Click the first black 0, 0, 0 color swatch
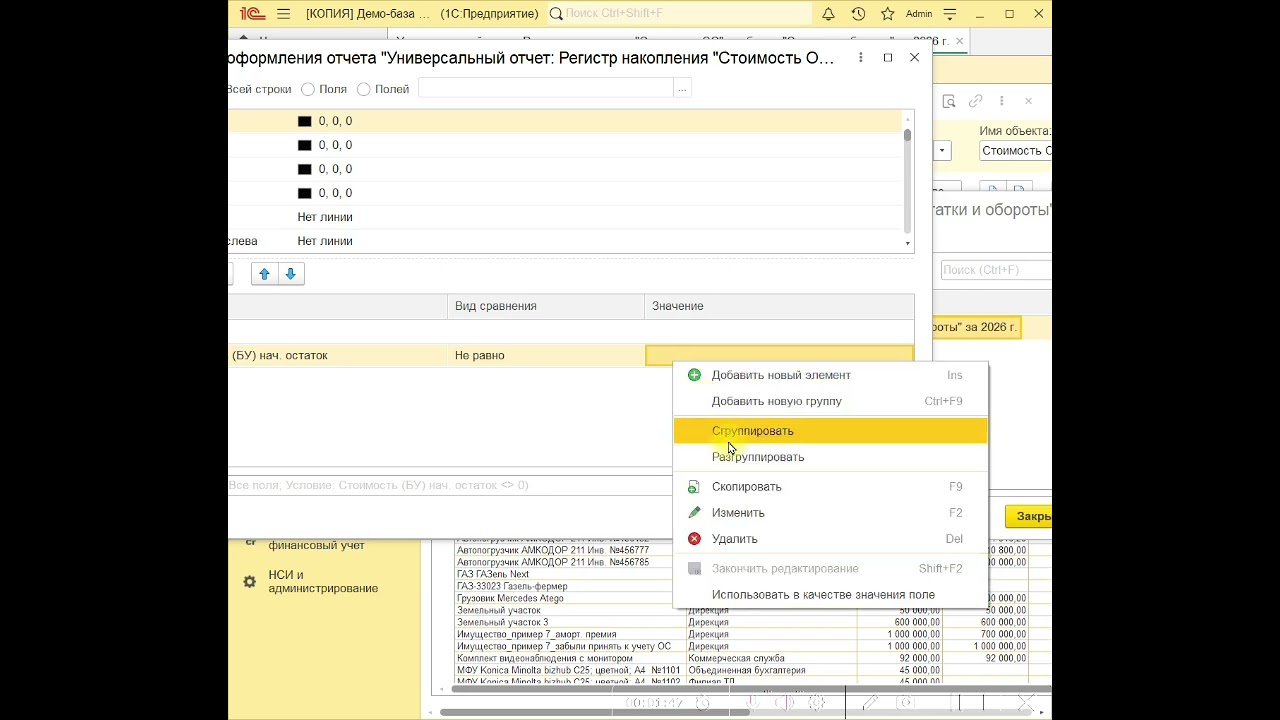The image size is (1280, 720). click(305, 121)
